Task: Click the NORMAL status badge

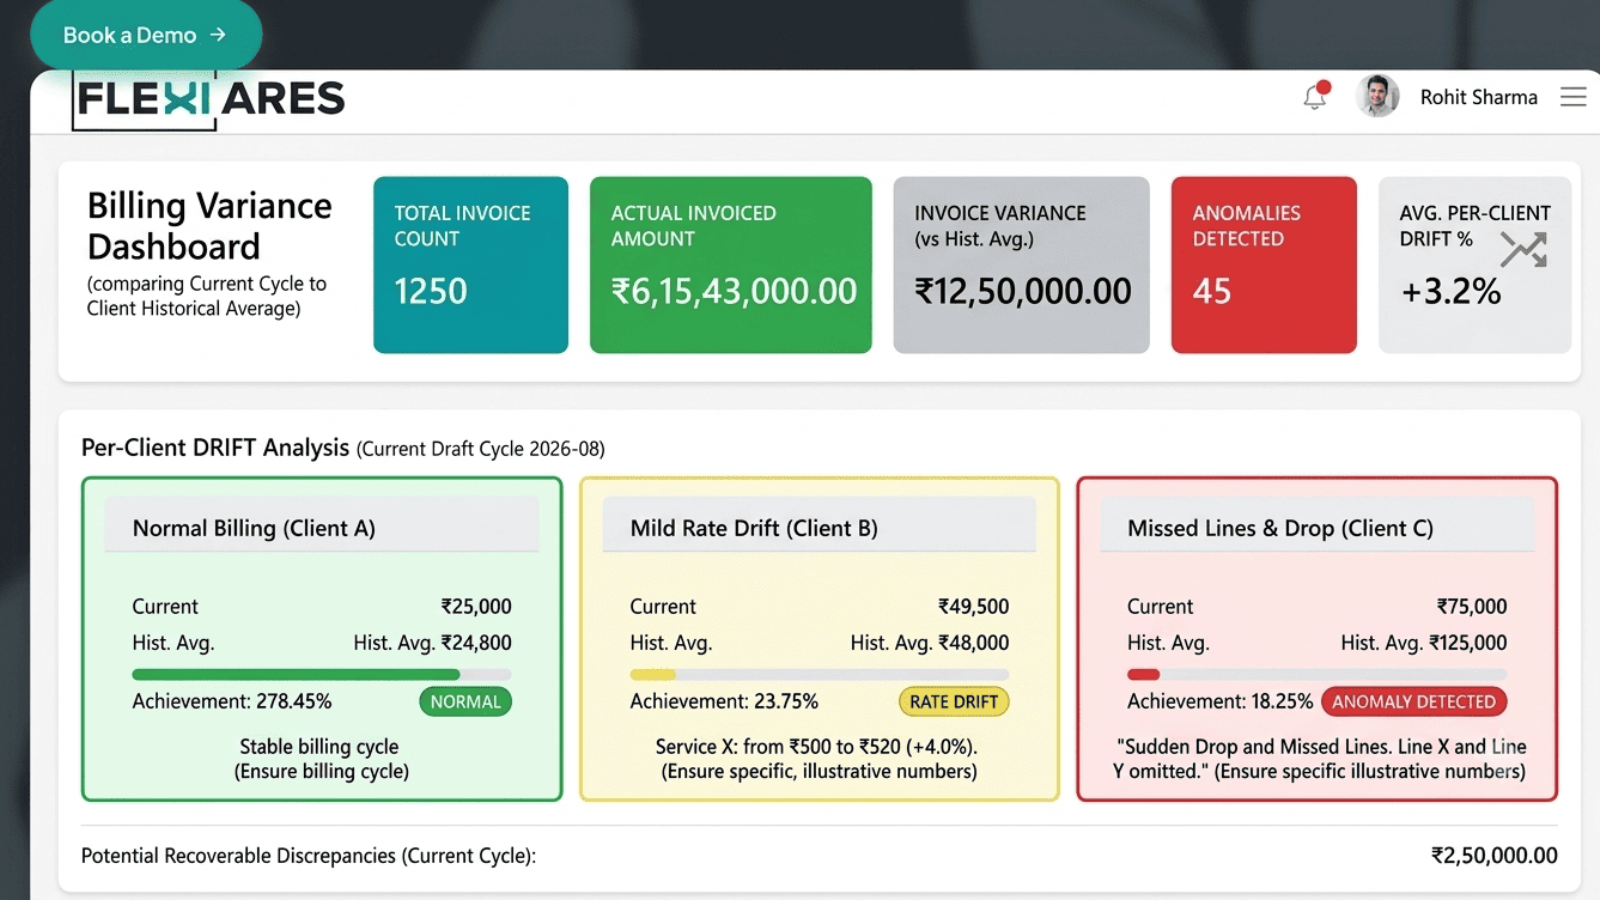Action: click(465, 702)
